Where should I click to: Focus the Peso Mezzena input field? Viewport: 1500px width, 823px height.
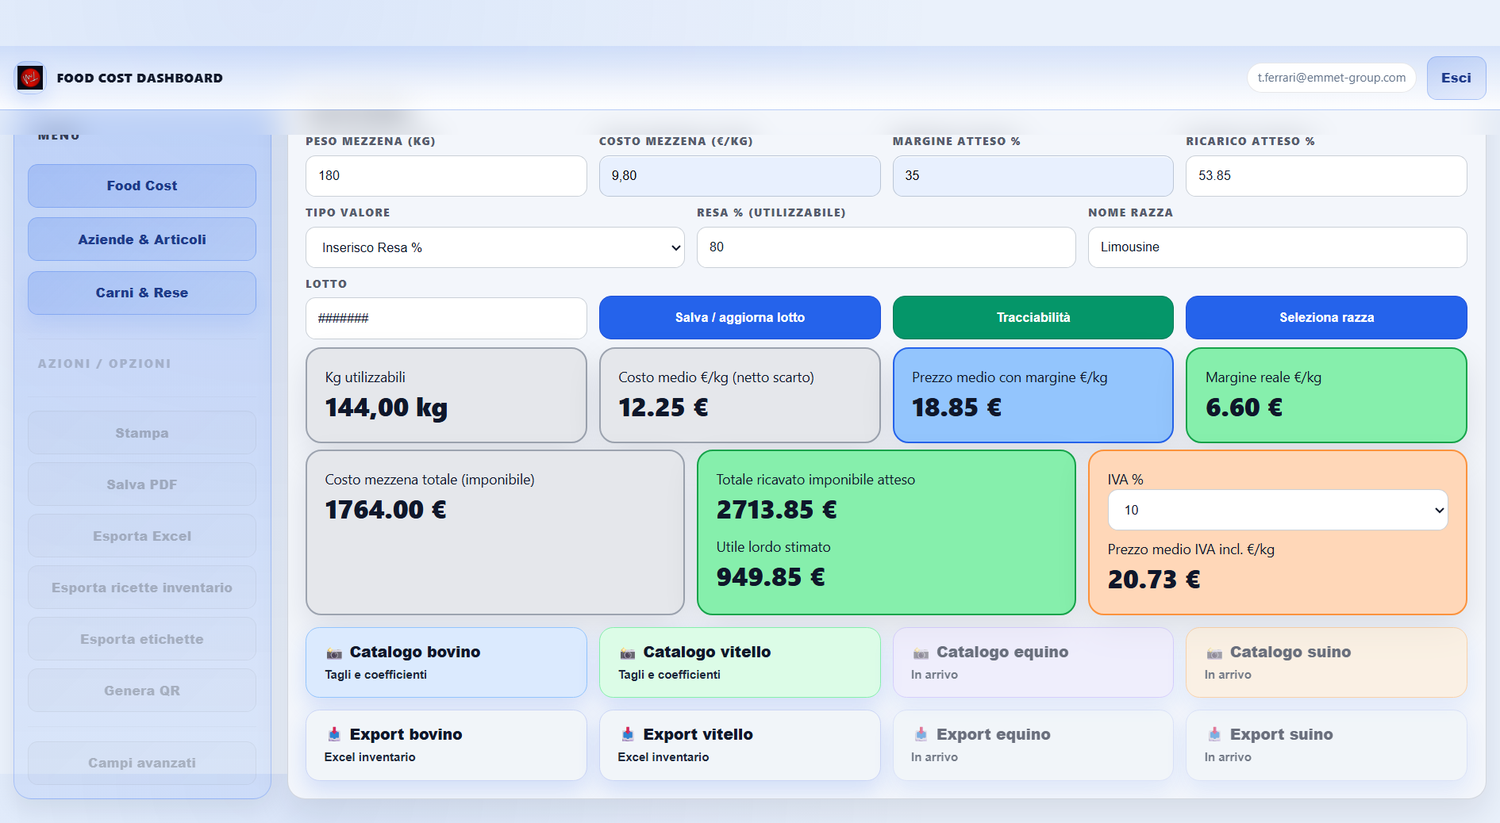446,175
